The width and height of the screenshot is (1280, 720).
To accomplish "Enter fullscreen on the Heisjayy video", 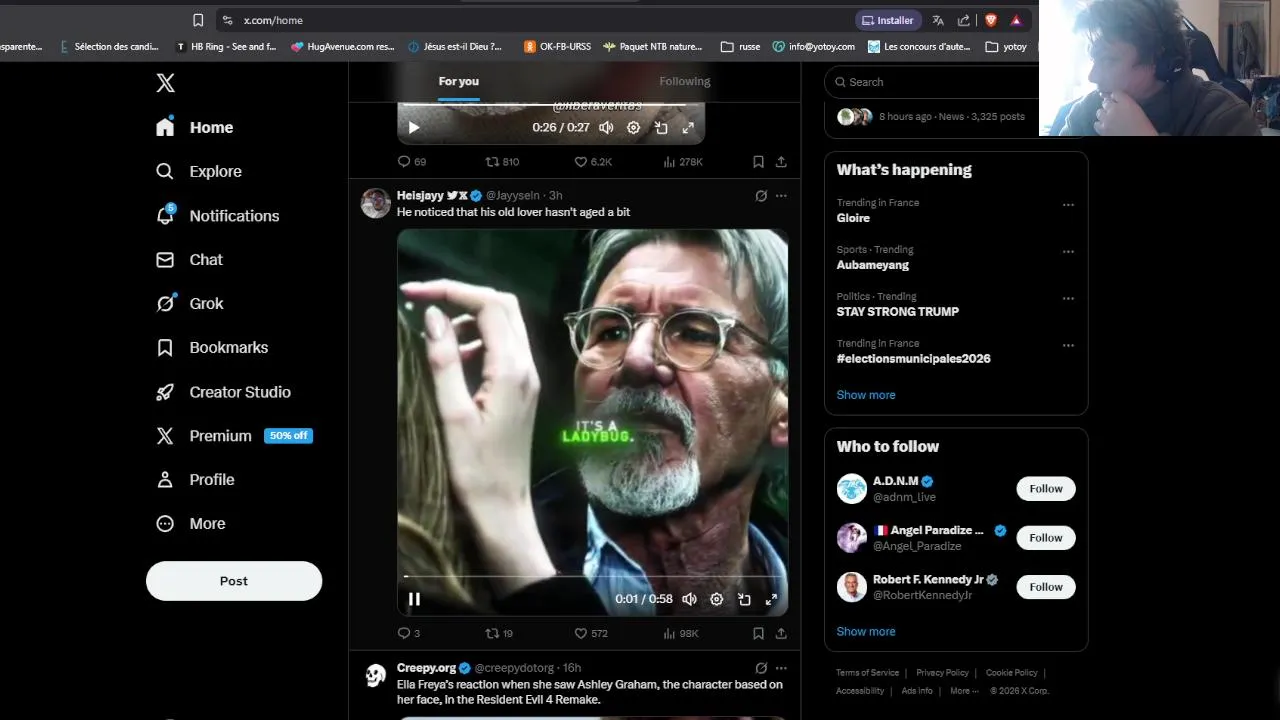I will tap(771, 599).
